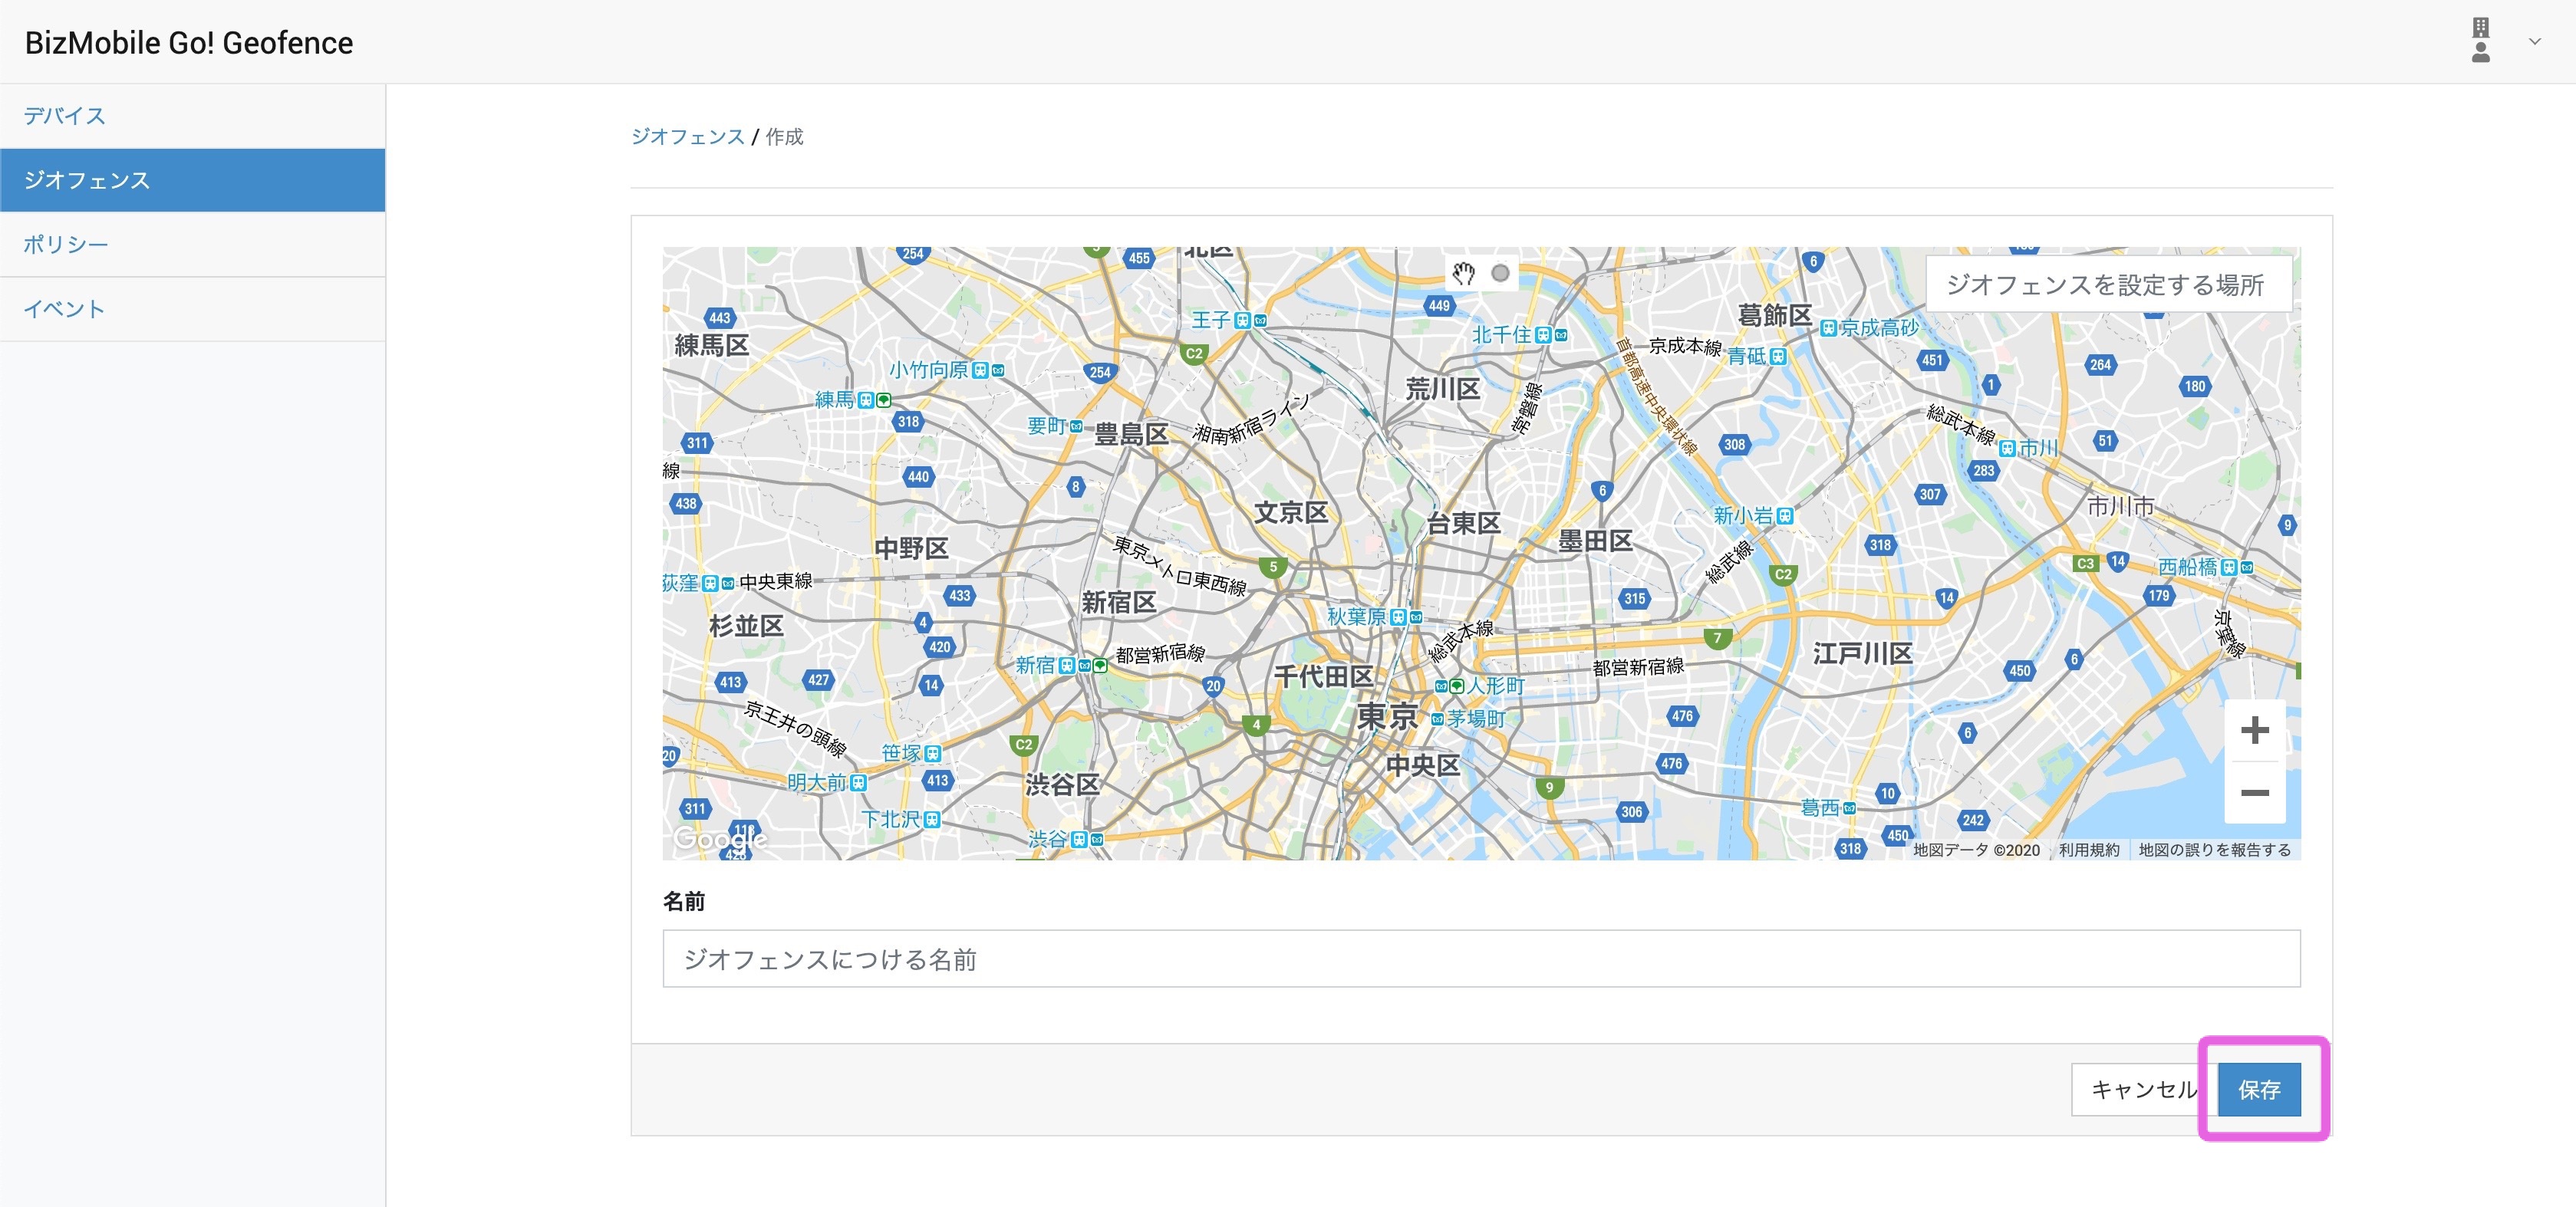
Task: Click the user account icon at top right
Action: [x=2480, y=41]
